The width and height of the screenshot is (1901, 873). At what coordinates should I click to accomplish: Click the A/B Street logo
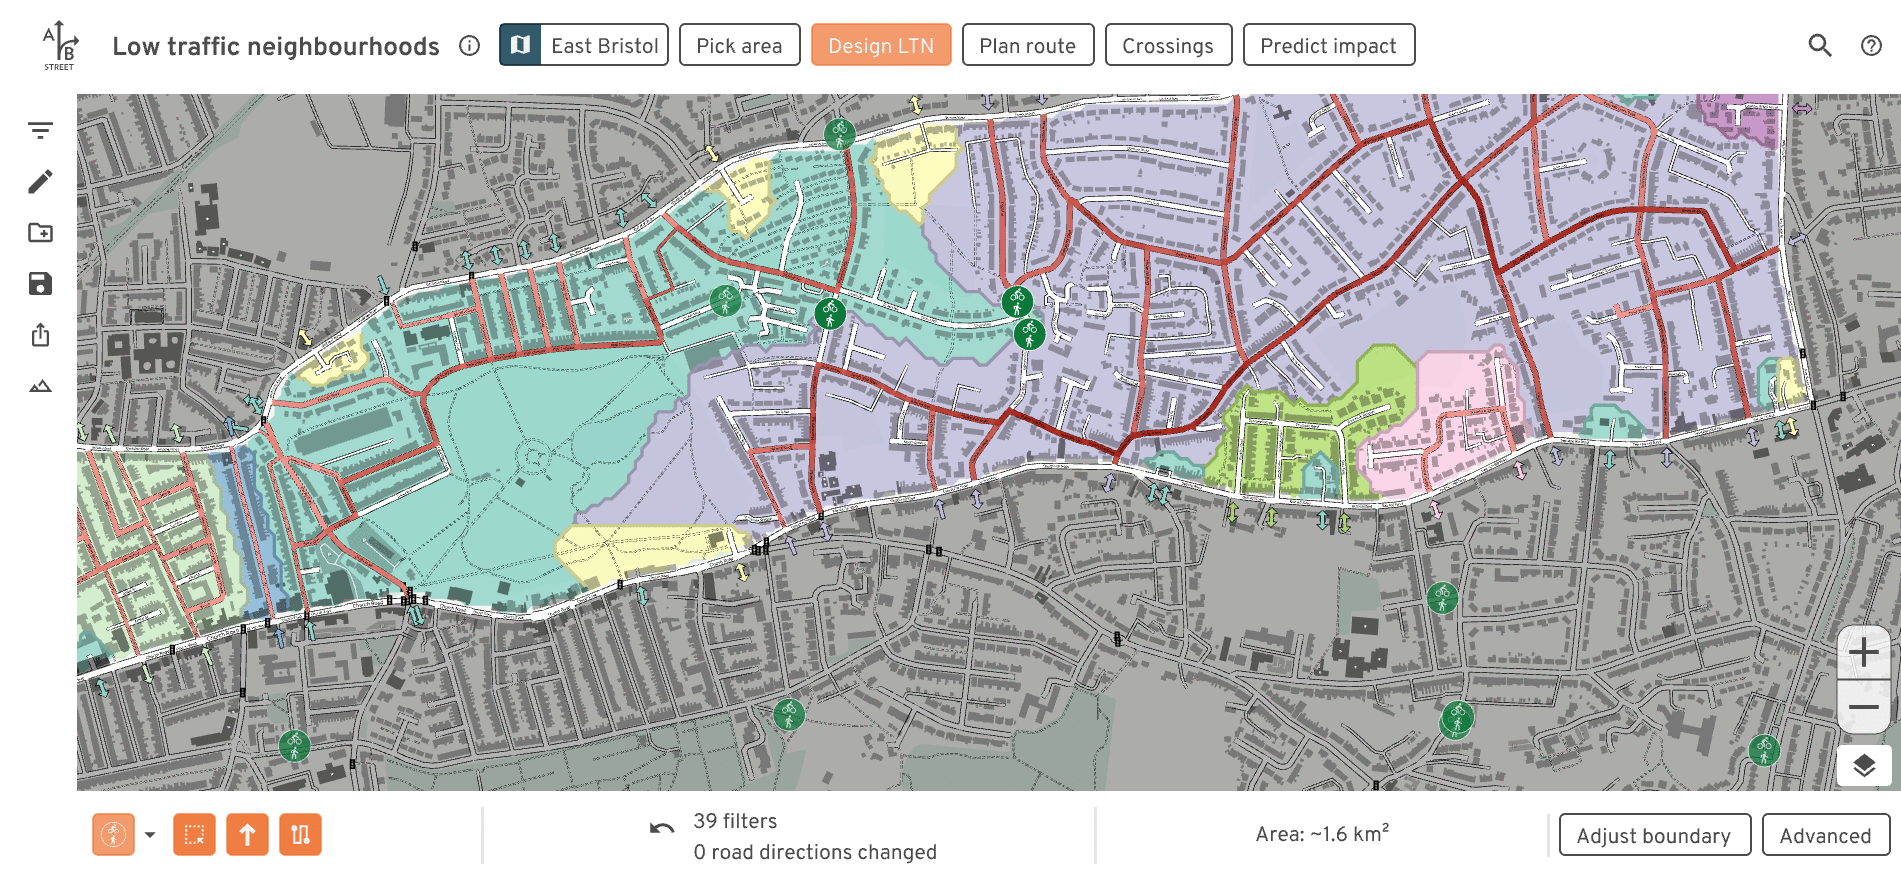pyautogui.click(x=59, y=46)
